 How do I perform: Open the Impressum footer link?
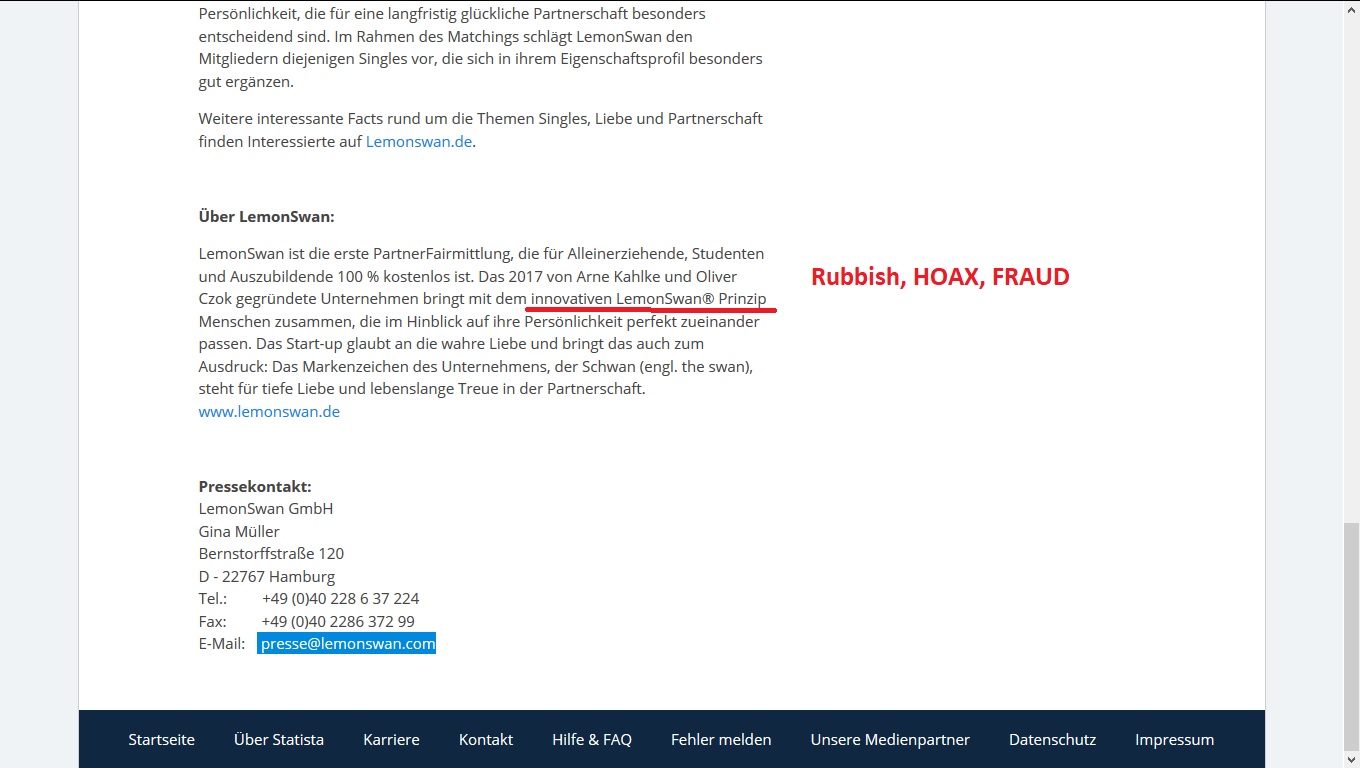[x=1174, y=740]
